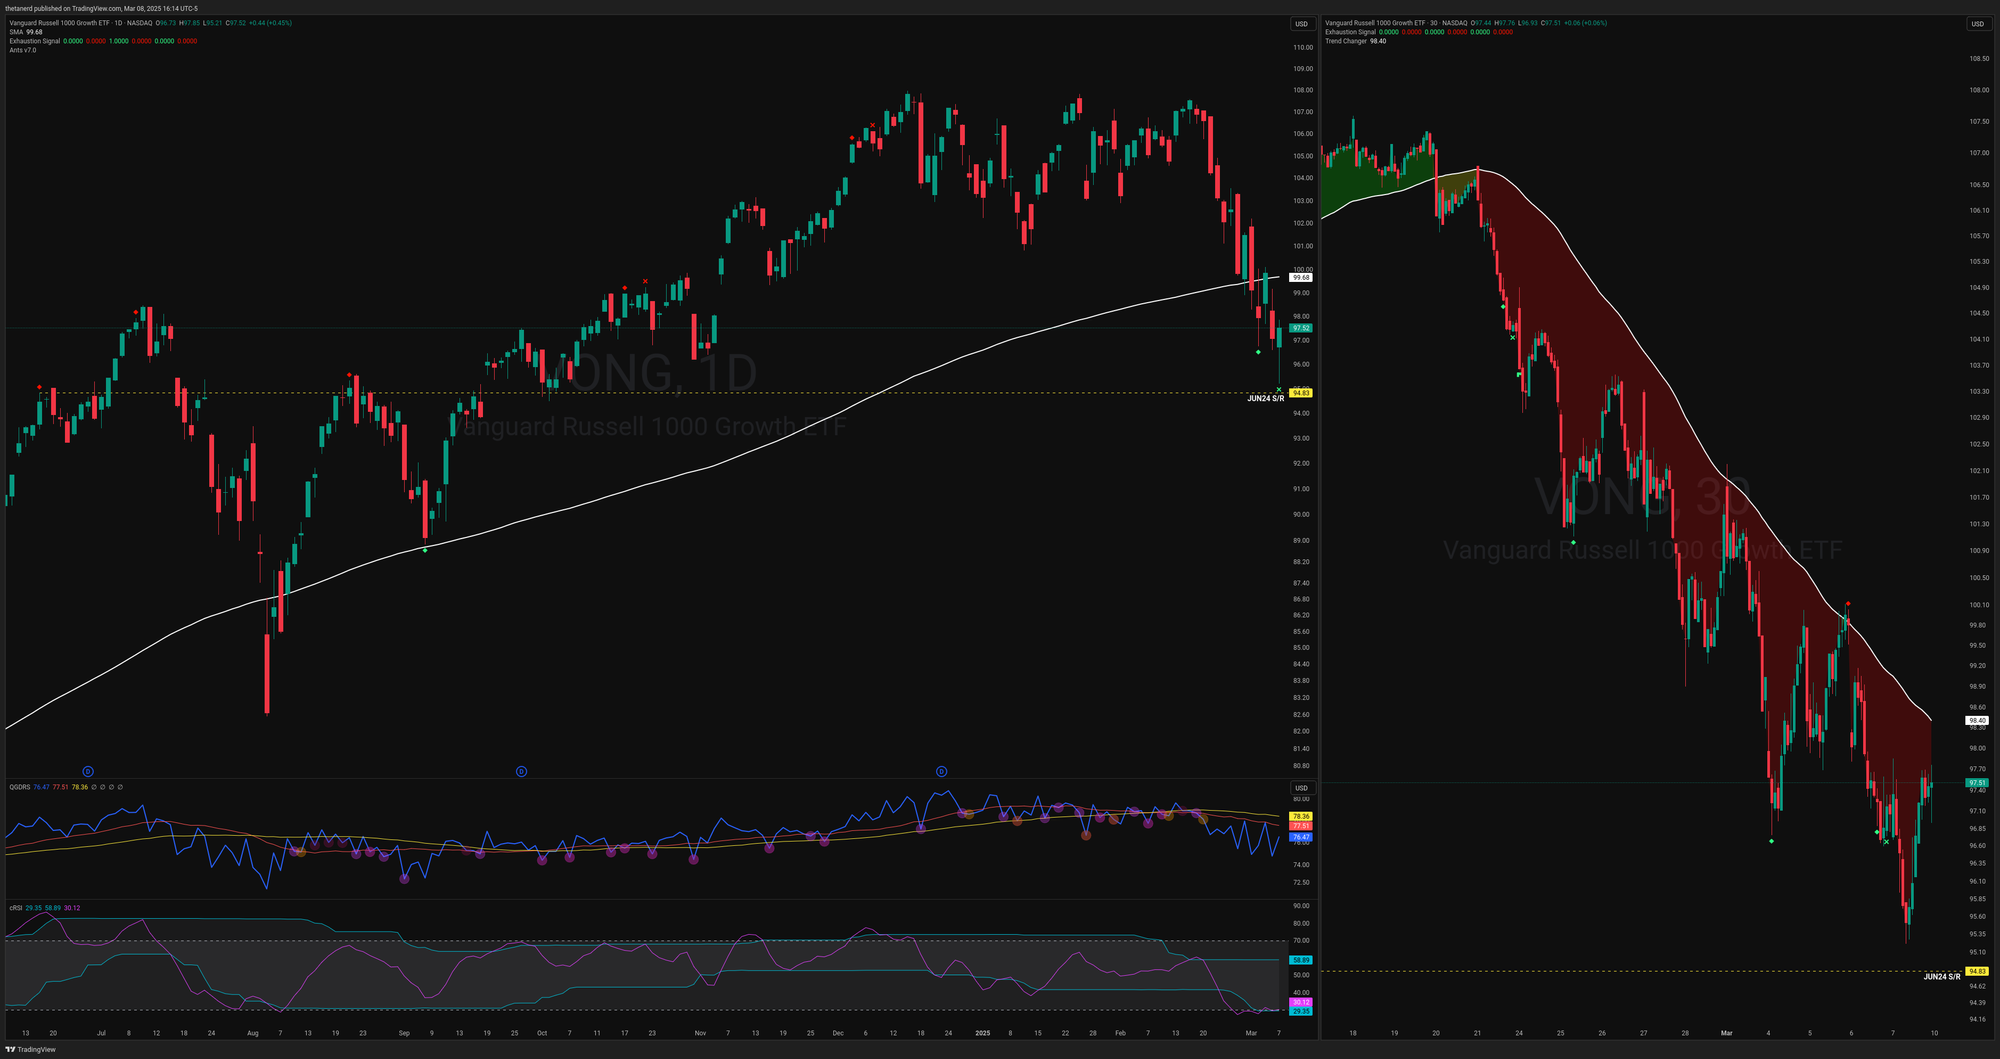Image resolution: width=2000 pixels, height=1059 pixels.
Task: Click the 30-minute chart title in legend
Action: [1397, 23]
